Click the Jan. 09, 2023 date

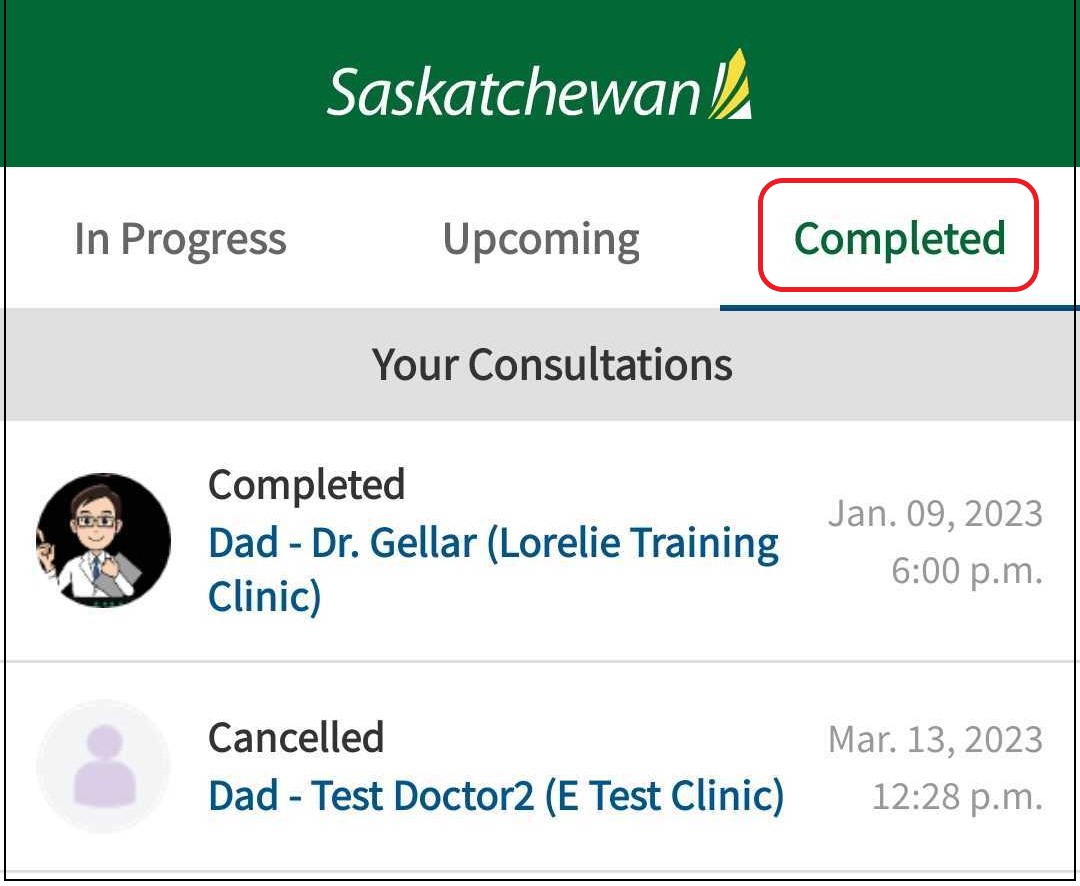click(x=935, y=514)
